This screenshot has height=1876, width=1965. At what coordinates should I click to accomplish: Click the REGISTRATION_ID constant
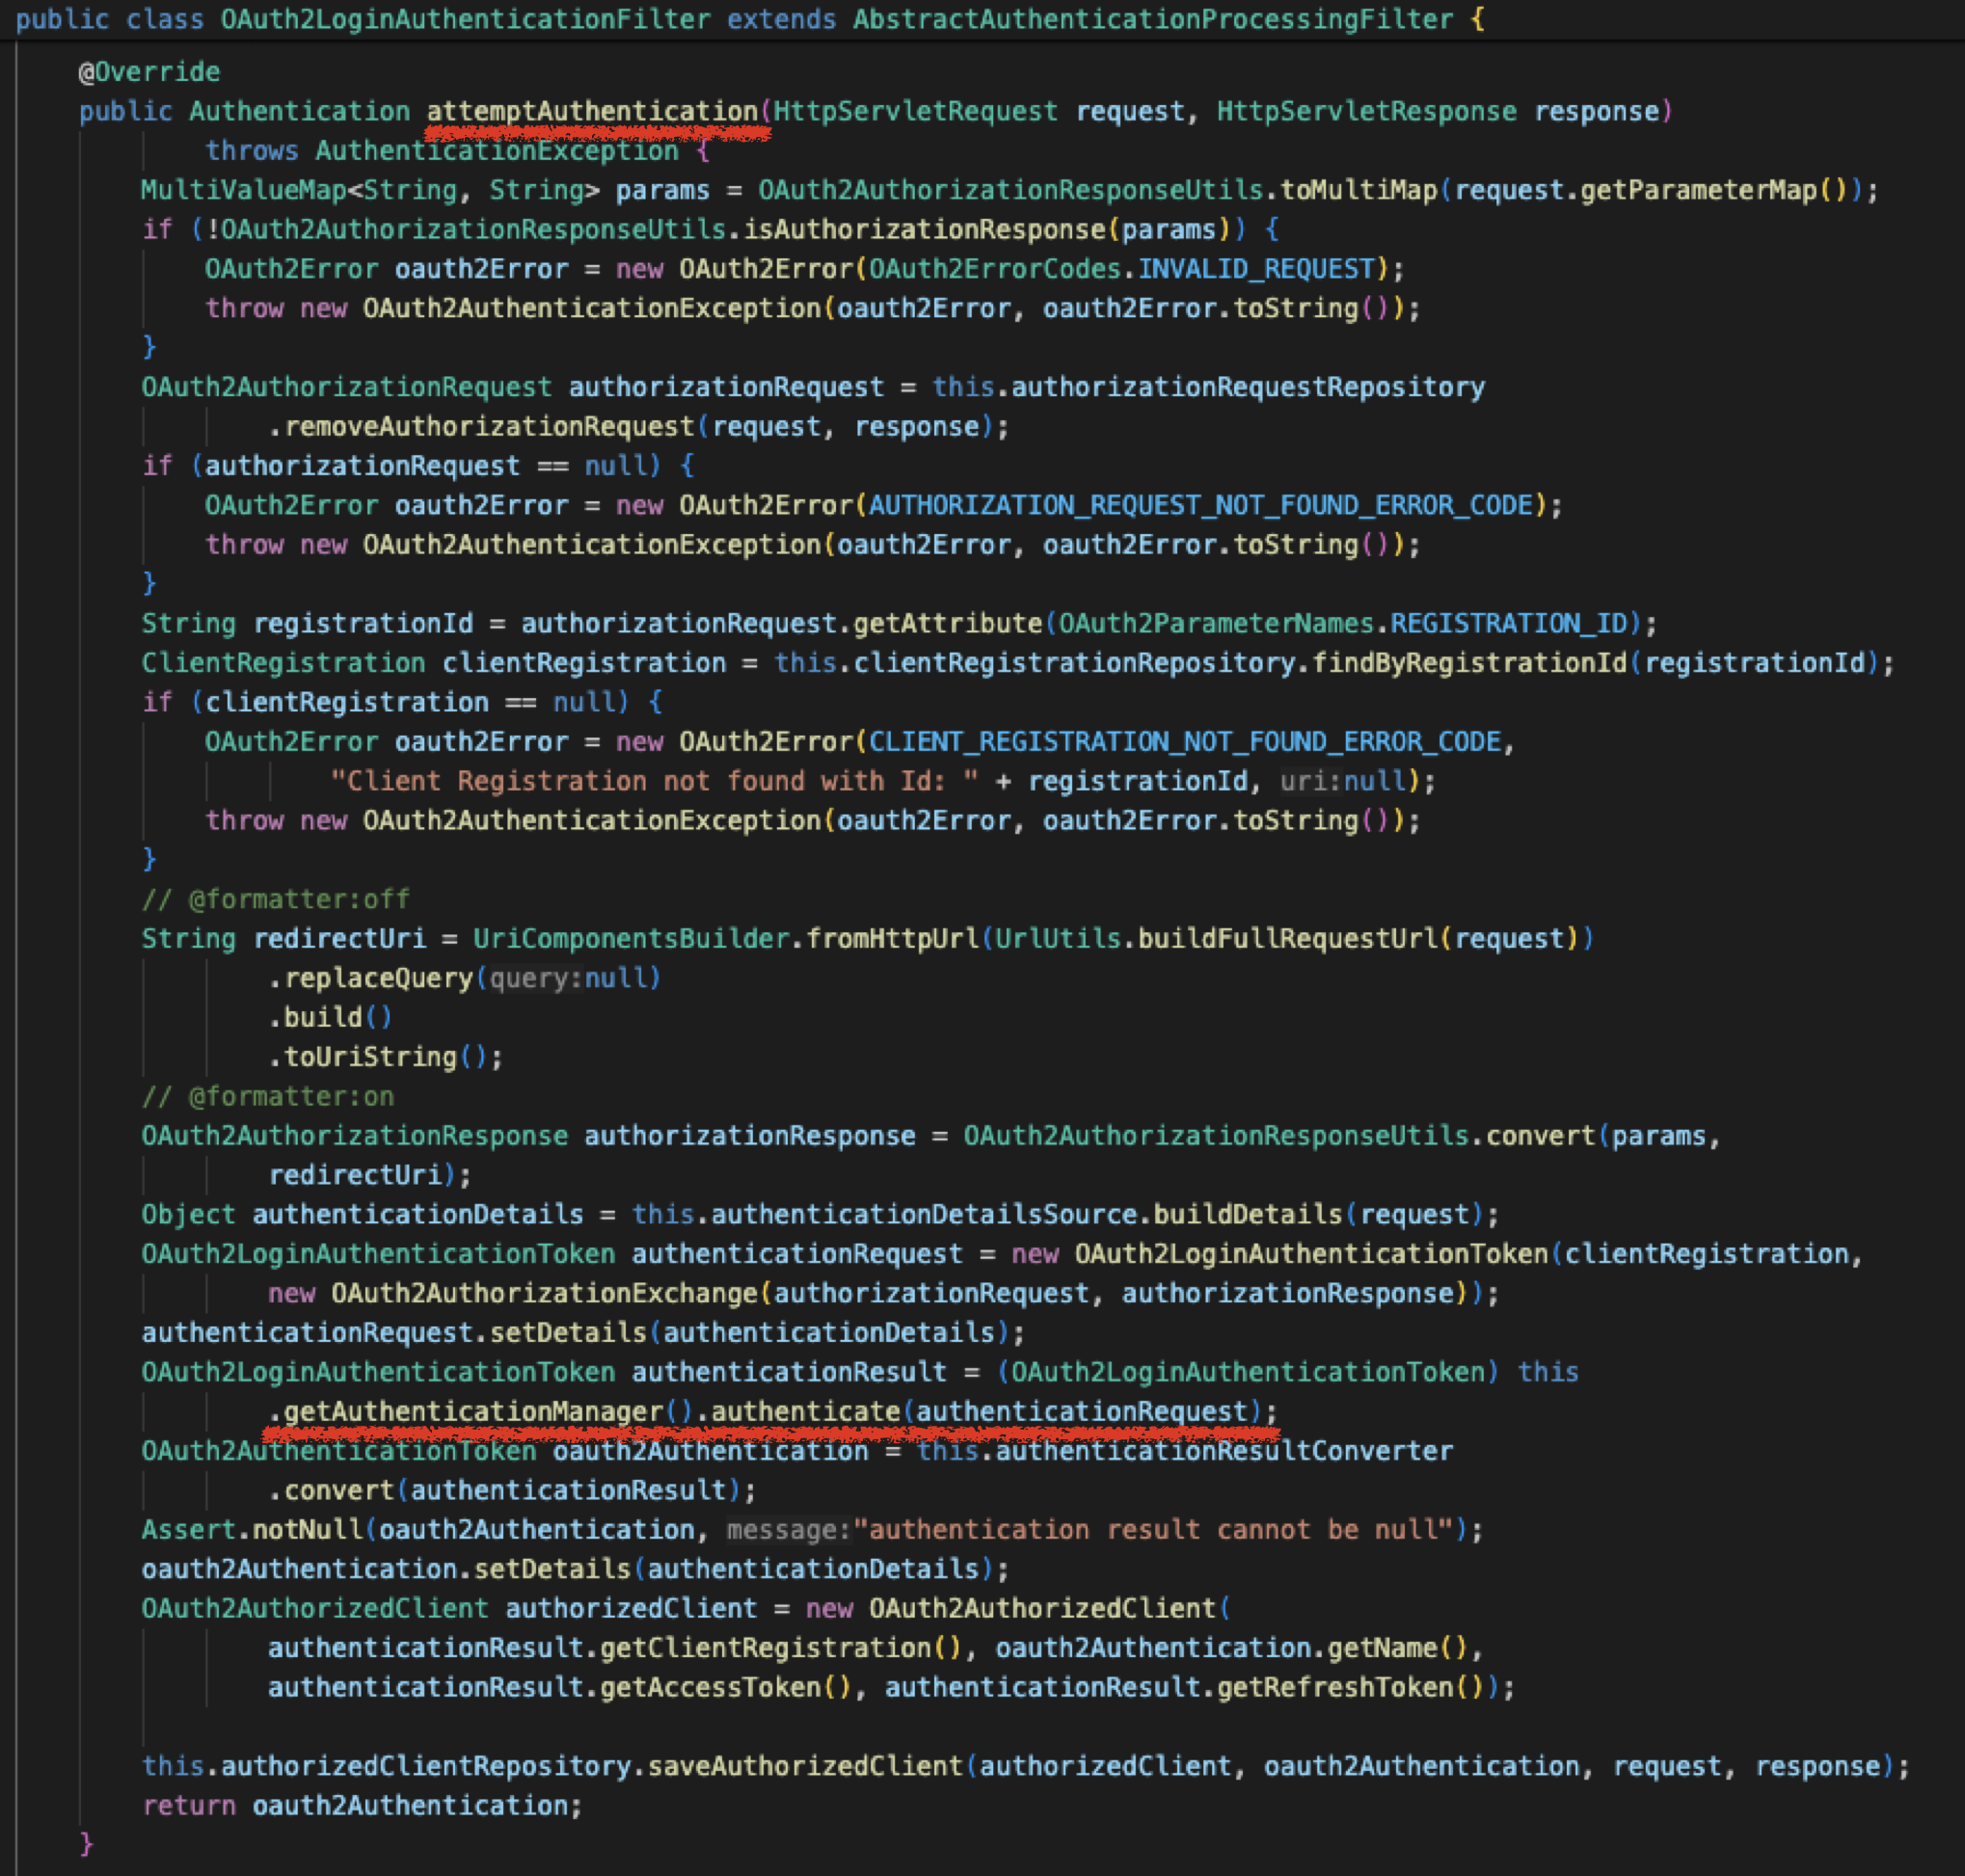pyautogui.click(x=1509, y=623)
